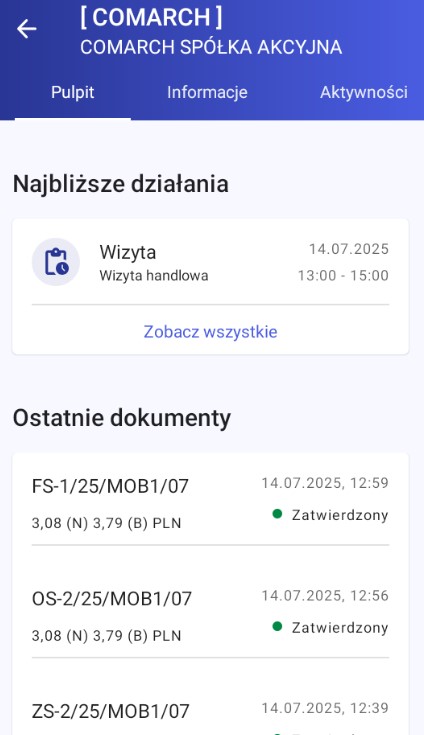This screenshot has height=735, width=424.
Task: Switch to the Pulpit tab
Action: [73, 92]
